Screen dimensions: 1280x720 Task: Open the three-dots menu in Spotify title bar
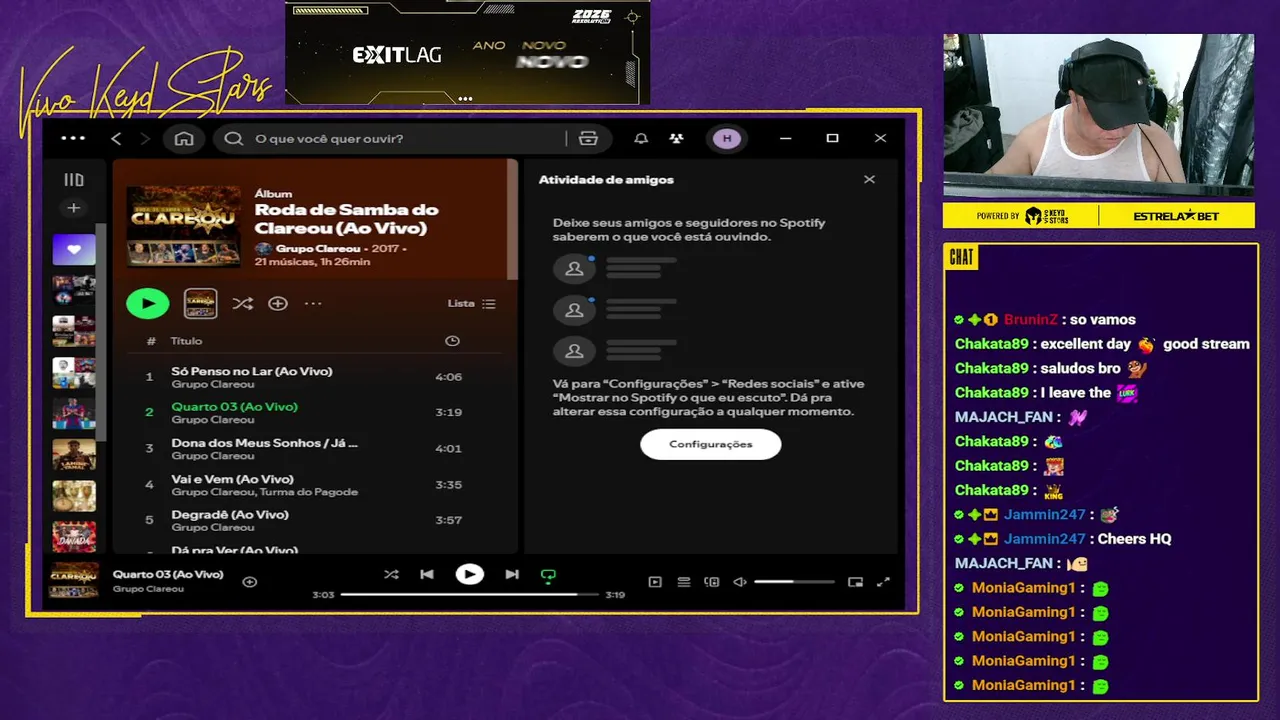pyautogui.click(x=73, y=138)
